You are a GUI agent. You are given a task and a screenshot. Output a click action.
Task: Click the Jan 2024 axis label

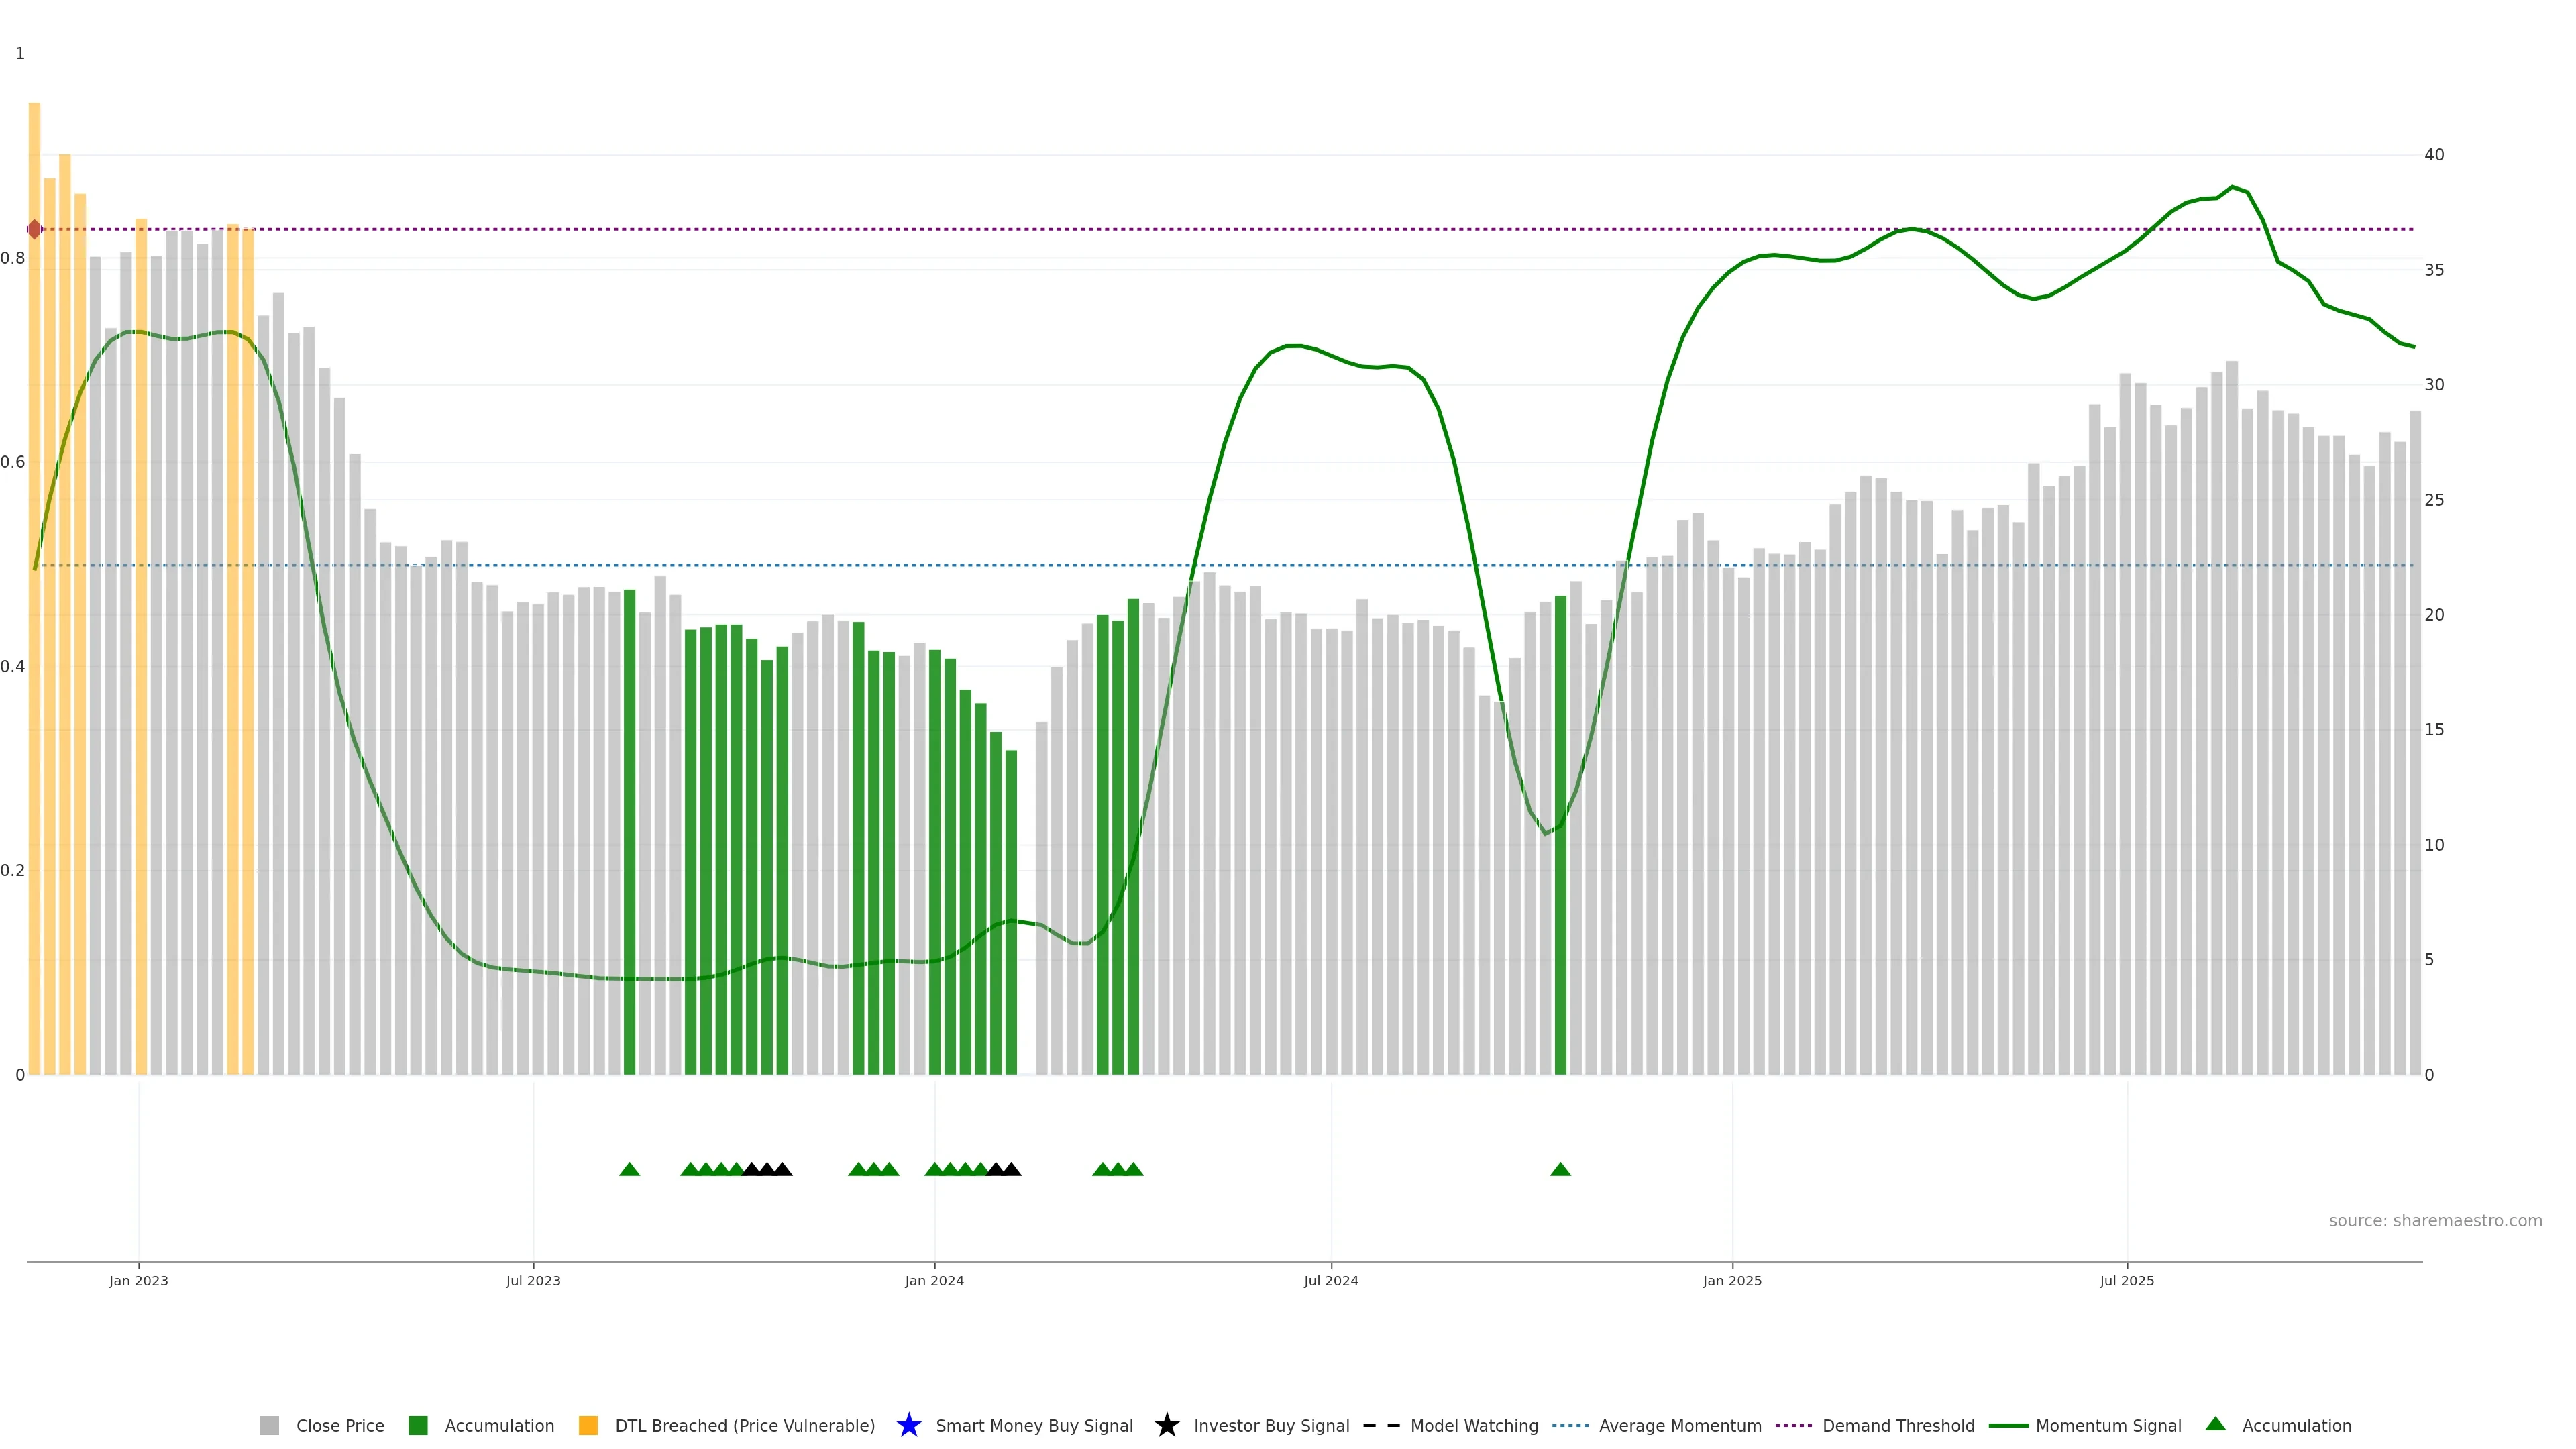click(934, 1280)
